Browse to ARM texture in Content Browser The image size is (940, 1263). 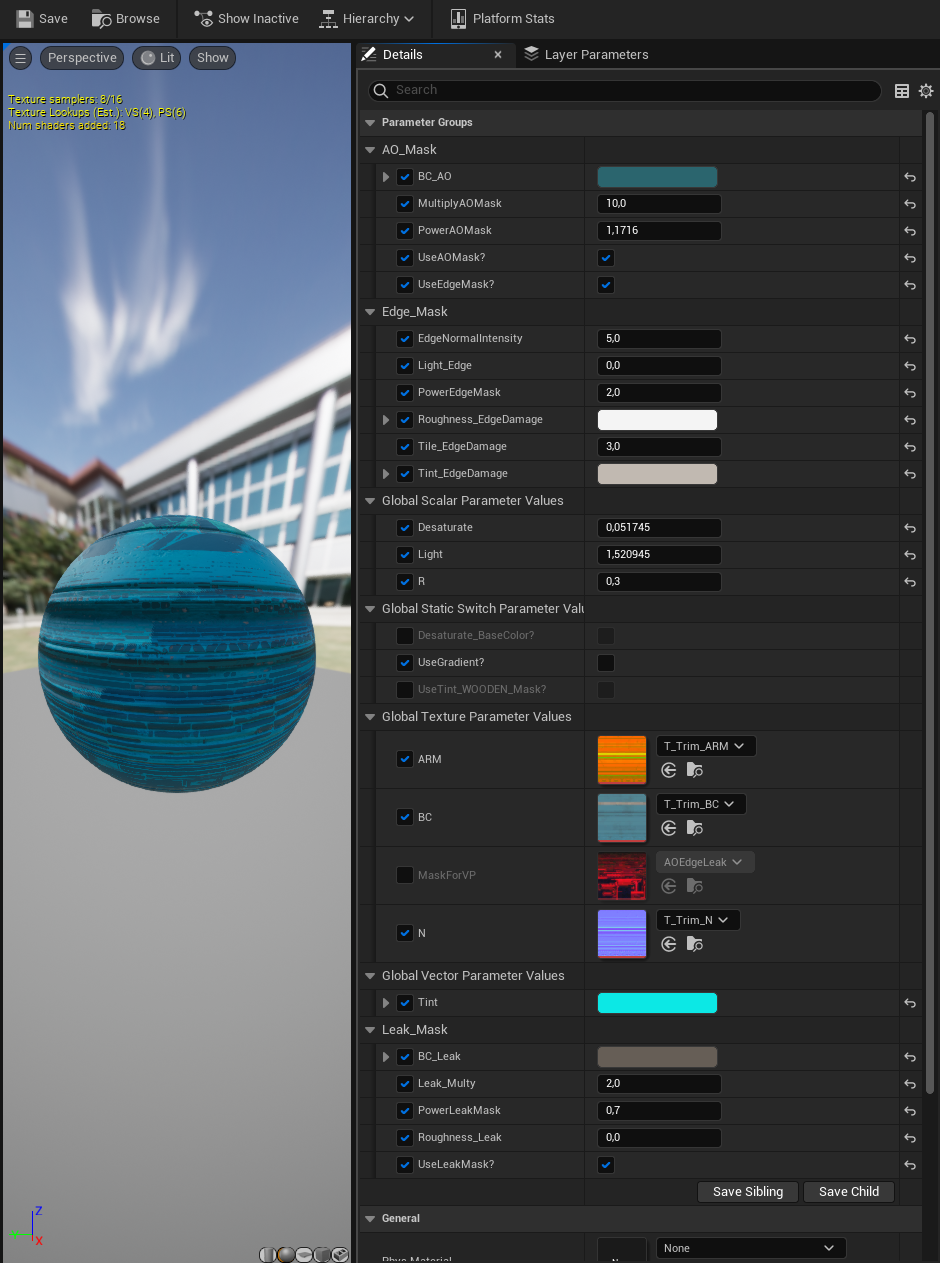[695, 770]
